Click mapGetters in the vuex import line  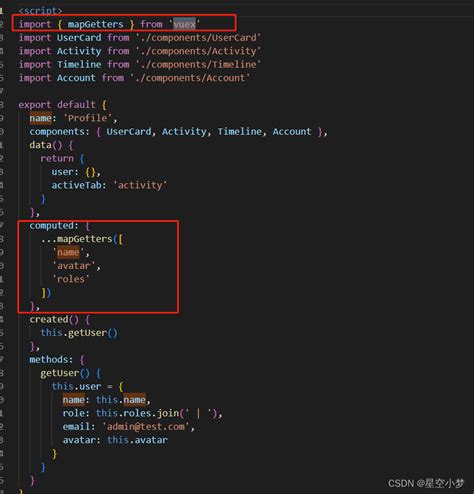(x=96, y=24)
